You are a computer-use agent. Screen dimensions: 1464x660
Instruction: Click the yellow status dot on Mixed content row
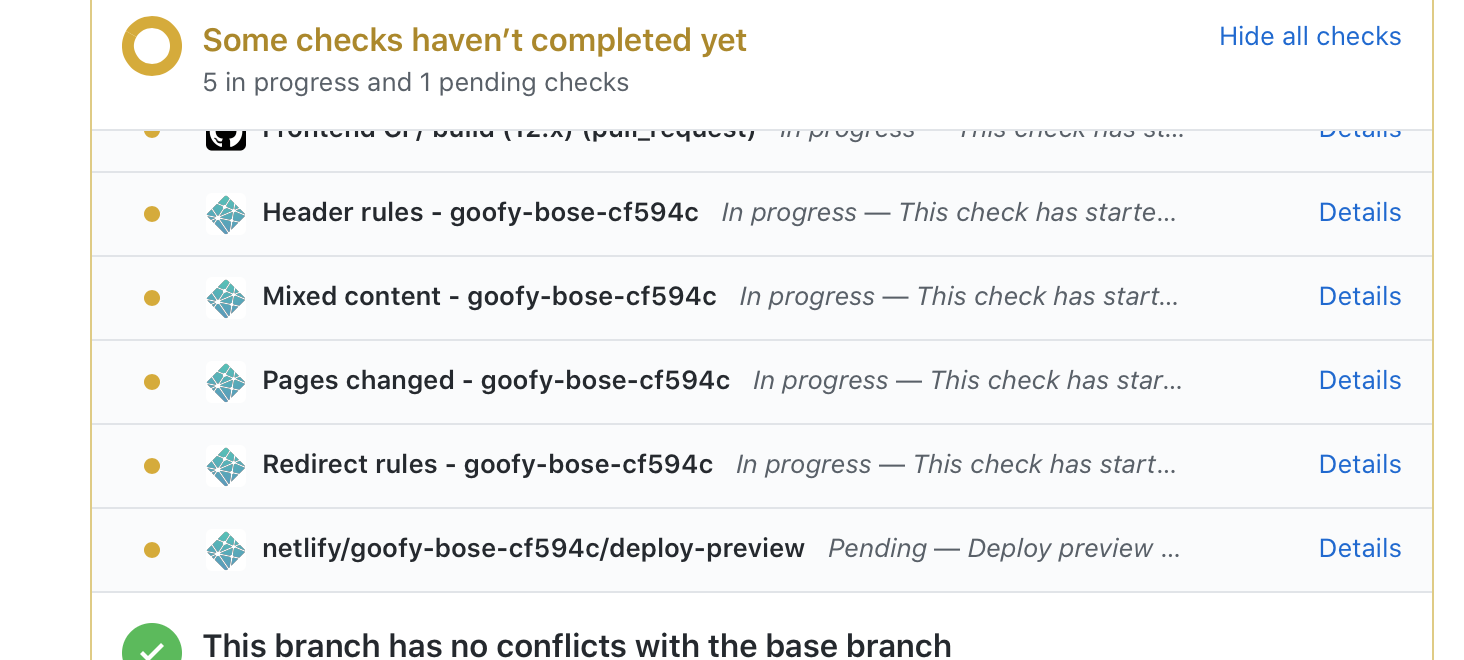coord(152,297)
